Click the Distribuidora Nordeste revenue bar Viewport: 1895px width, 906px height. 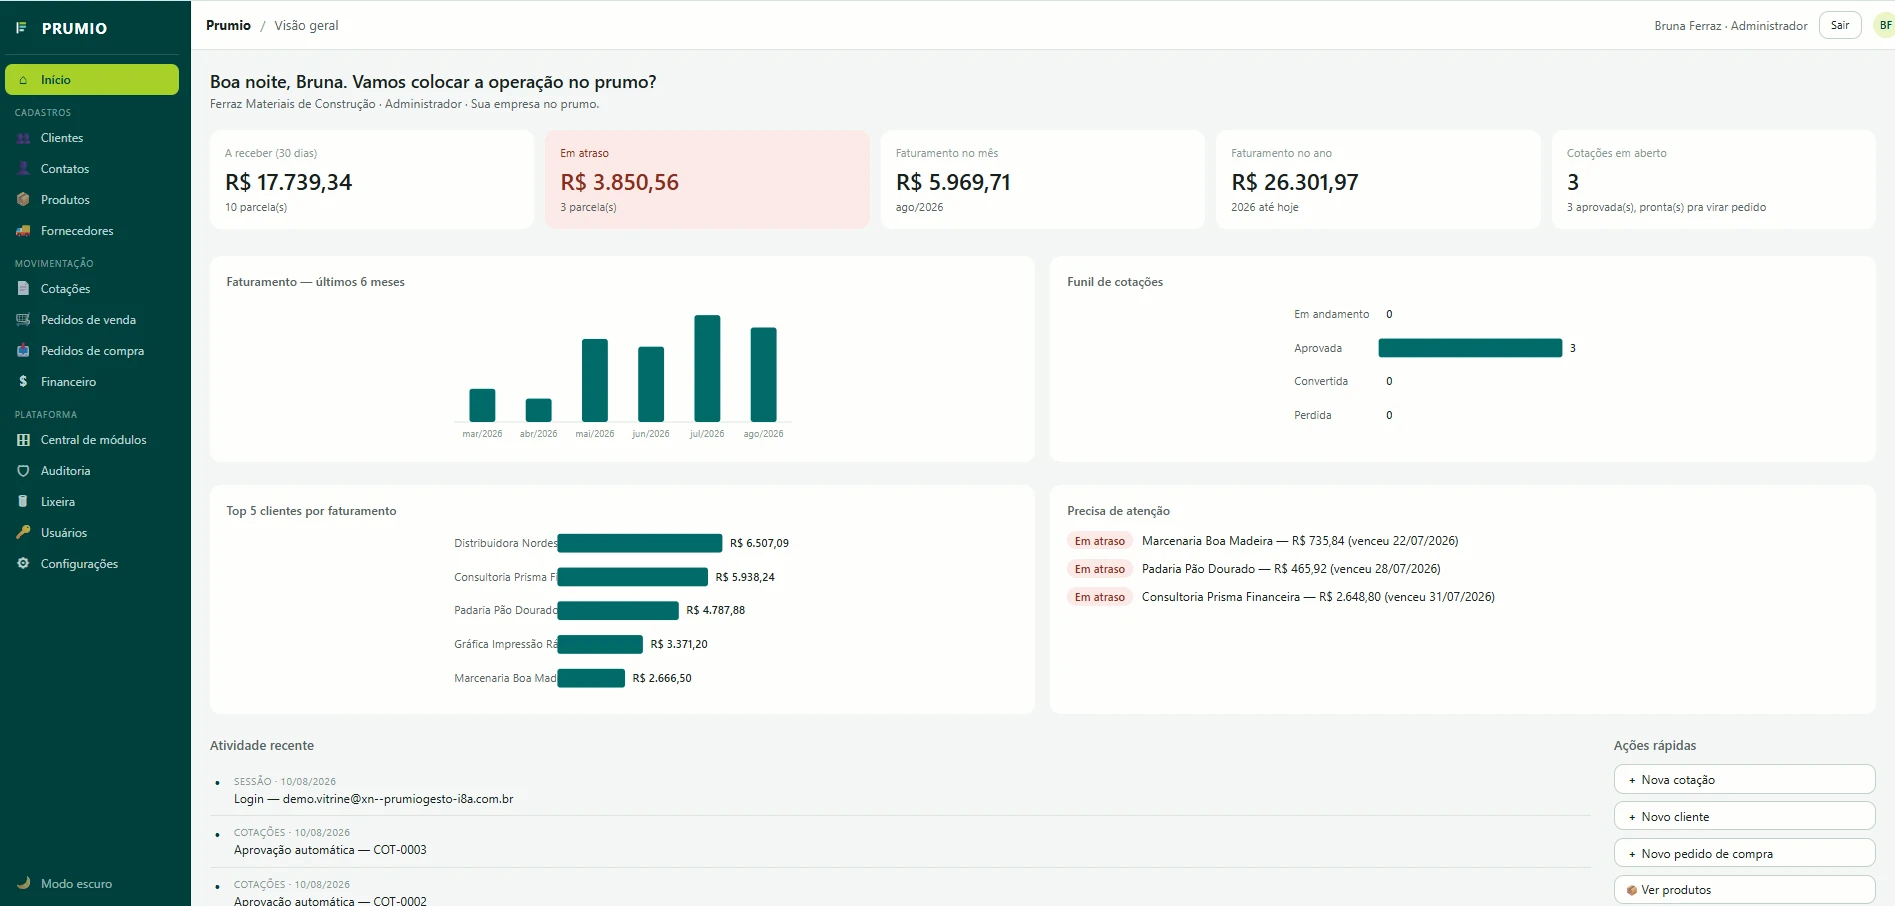coord(640,543)
